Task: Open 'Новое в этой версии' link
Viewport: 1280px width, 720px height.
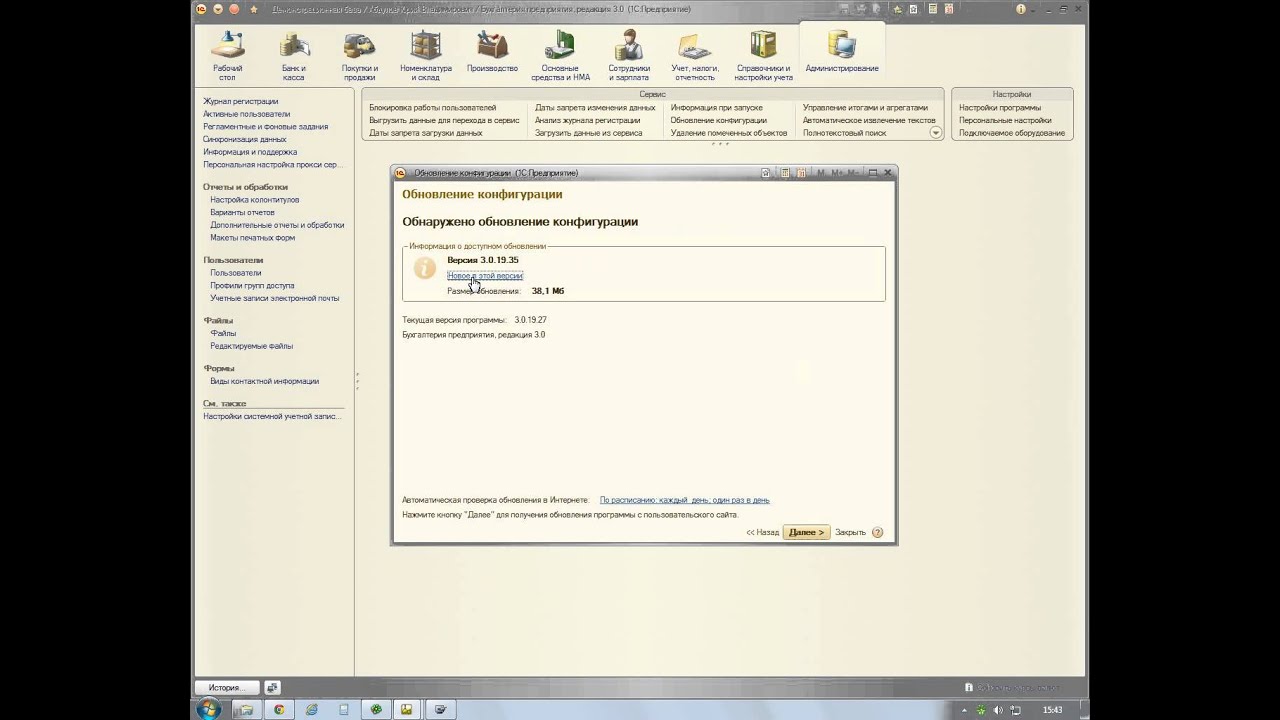Action: pyautogui.click(x=485, y=275)
